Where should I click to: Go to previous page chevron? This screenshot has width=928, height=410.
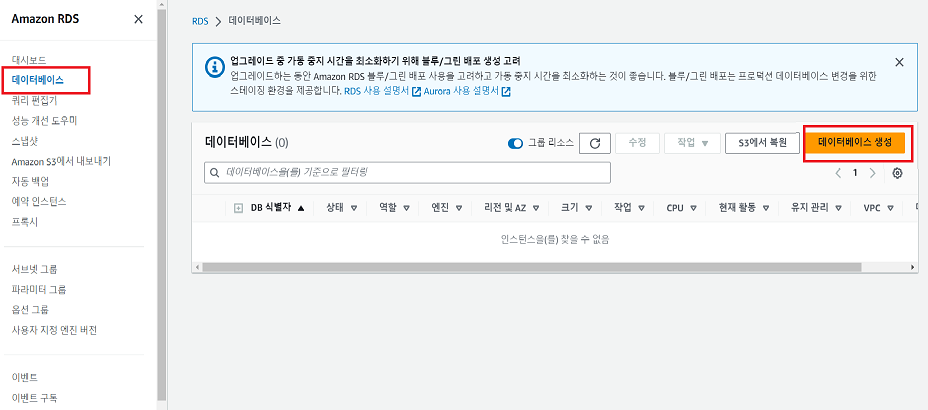[x=838, y=173]
